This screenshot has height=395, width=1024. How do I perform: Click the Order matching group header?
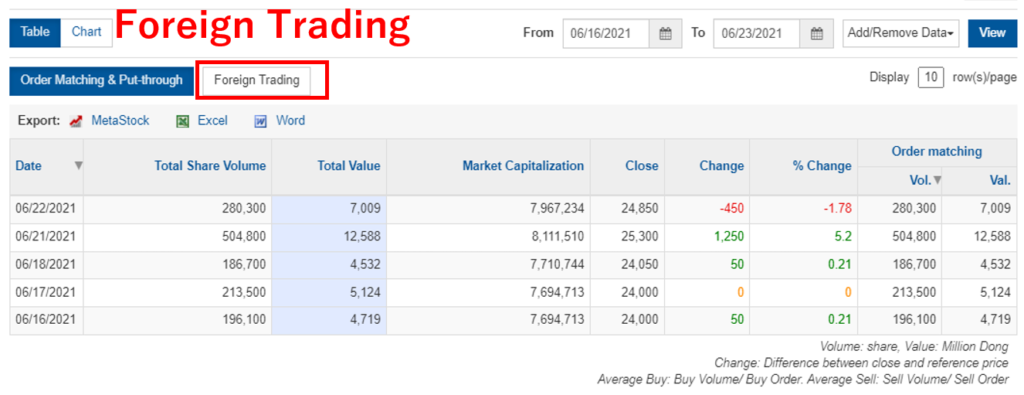pyautogui.click(x=936, y=151)
